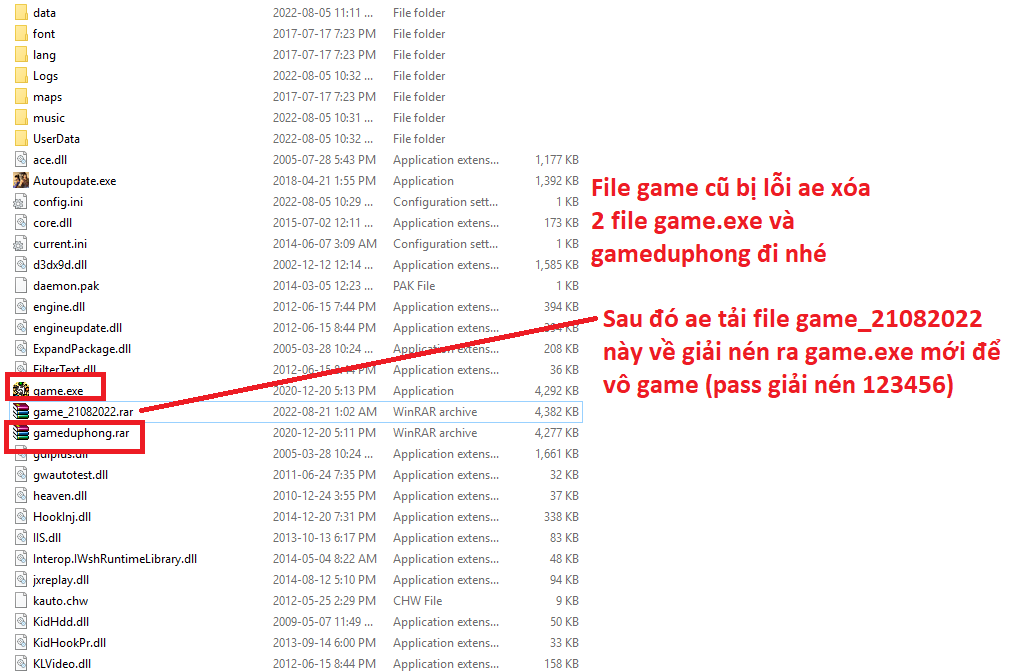Select the Autoupdate.exe application icon
The width and height of the screenshot is (1017, 672).
[x=21, y=181]
